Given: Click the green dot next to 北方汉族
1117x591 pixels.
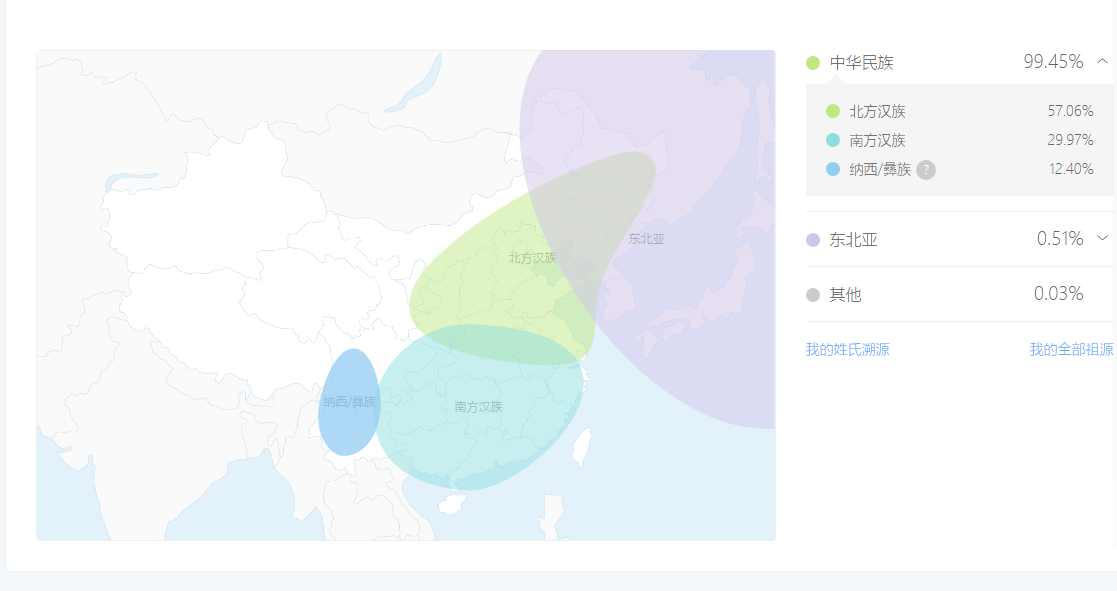Looking at the screenshot, I should [x=833, y=111].
